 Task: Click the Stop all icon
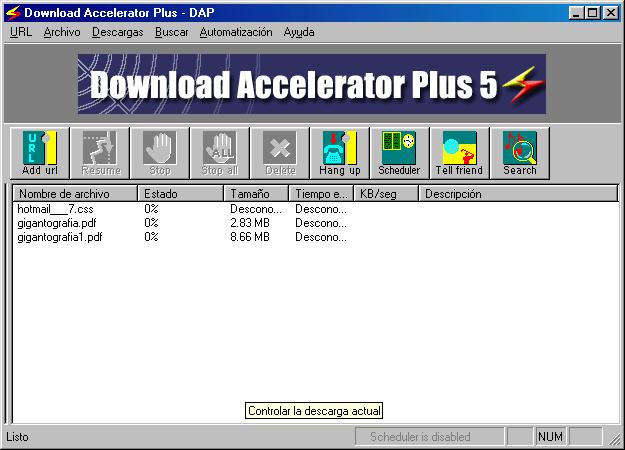220,153
